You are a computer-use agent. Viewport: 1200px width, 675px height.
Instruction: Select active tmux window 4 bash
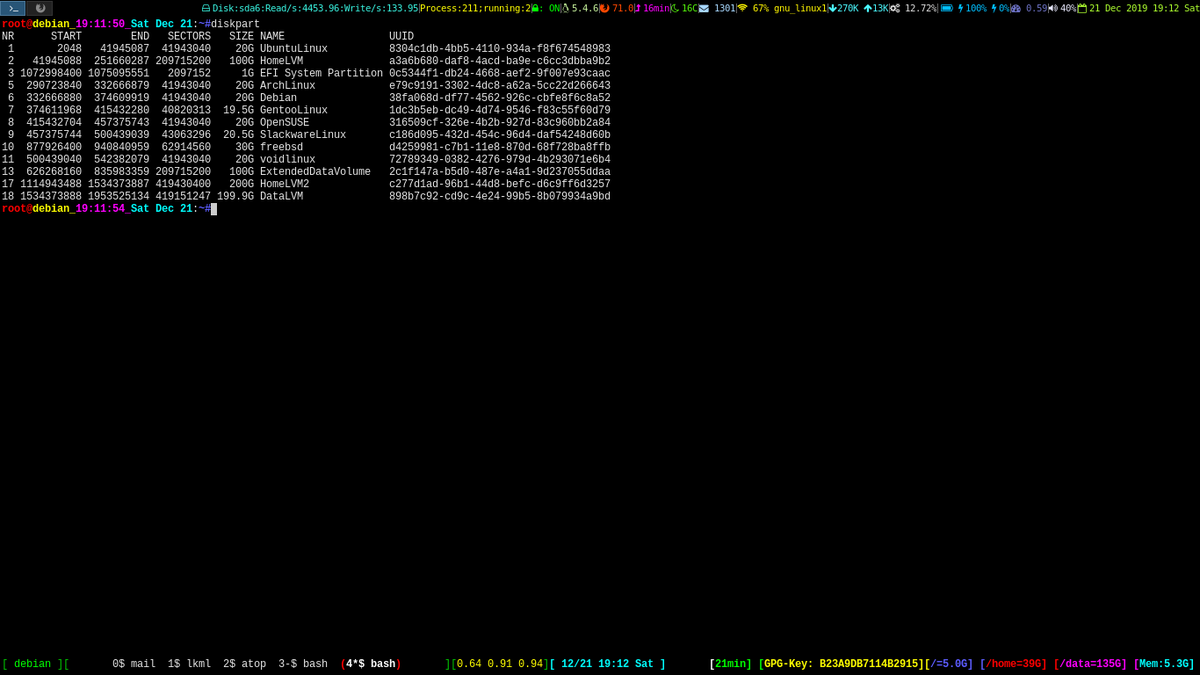pos(371,664)
